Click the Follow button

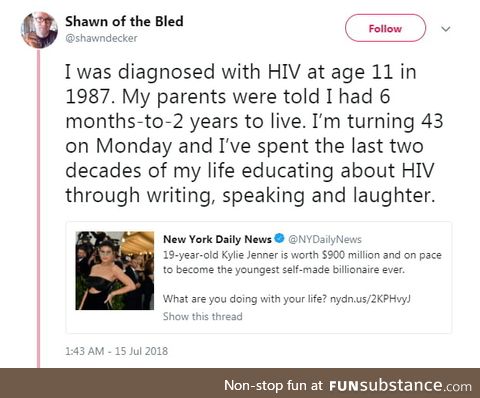[x=385, y=28]
